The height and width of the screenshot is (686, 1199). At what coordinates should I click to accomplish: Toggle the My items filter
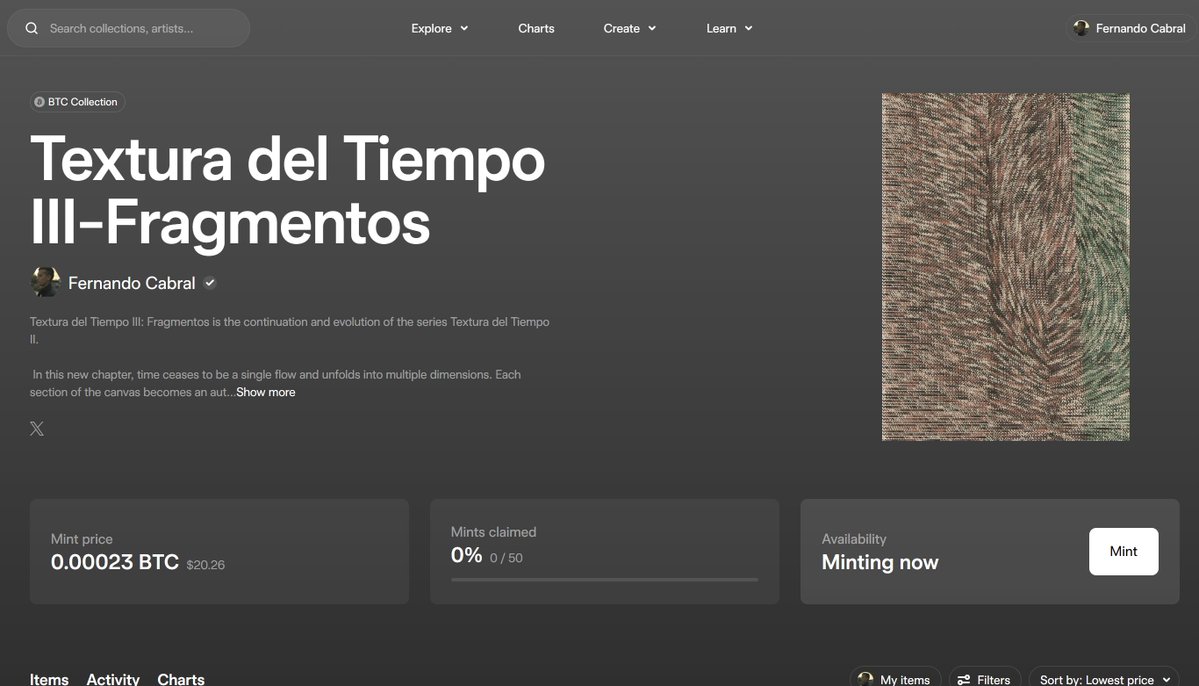pyautogui.click(x=895, y=678)
